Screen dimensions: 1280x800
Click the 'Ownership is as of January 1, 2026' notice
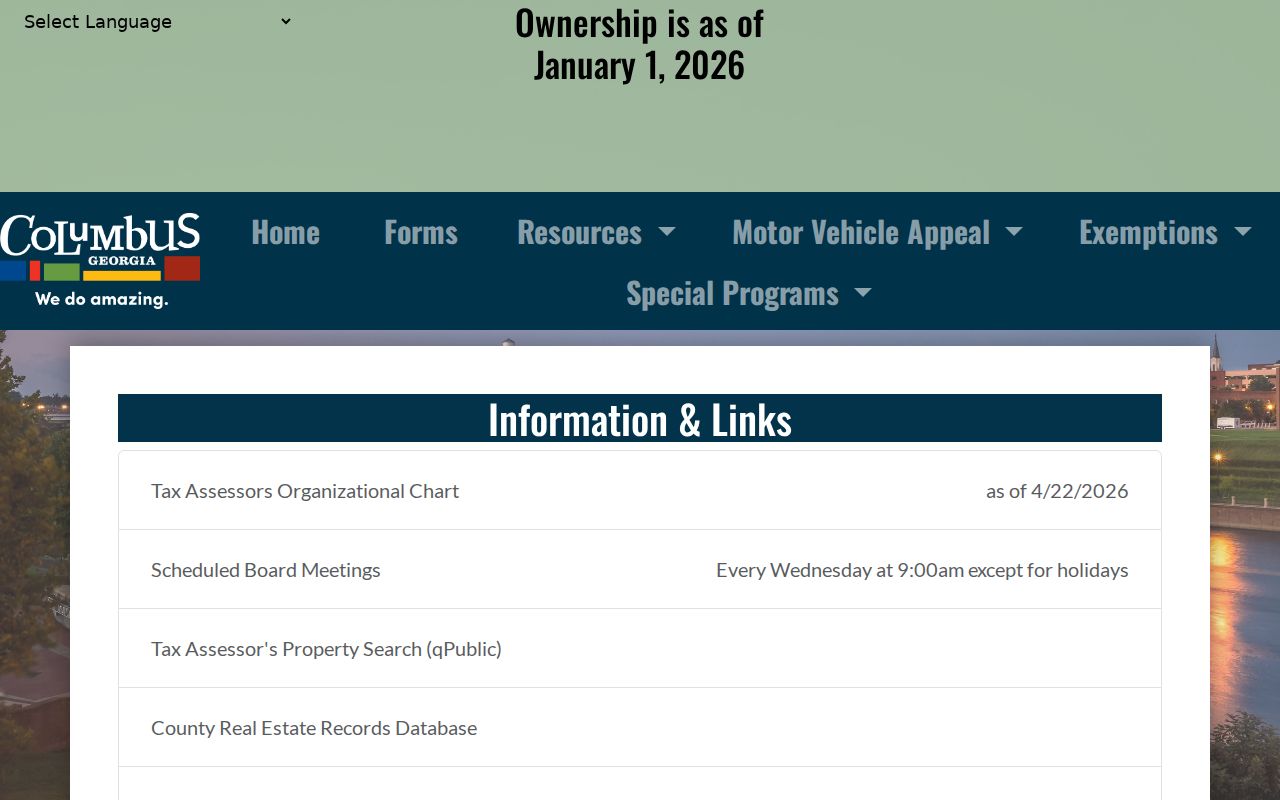tap(640, 44)
